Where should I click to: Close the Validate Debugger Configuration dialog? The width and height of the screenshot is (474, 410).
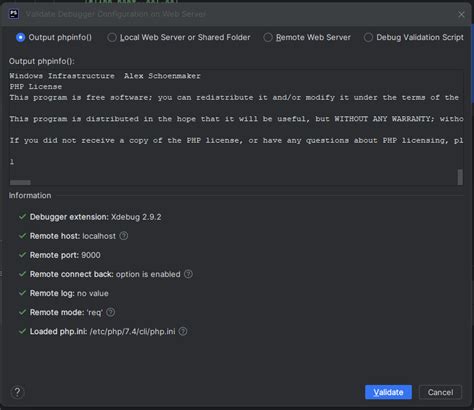(x=461, y=14)
